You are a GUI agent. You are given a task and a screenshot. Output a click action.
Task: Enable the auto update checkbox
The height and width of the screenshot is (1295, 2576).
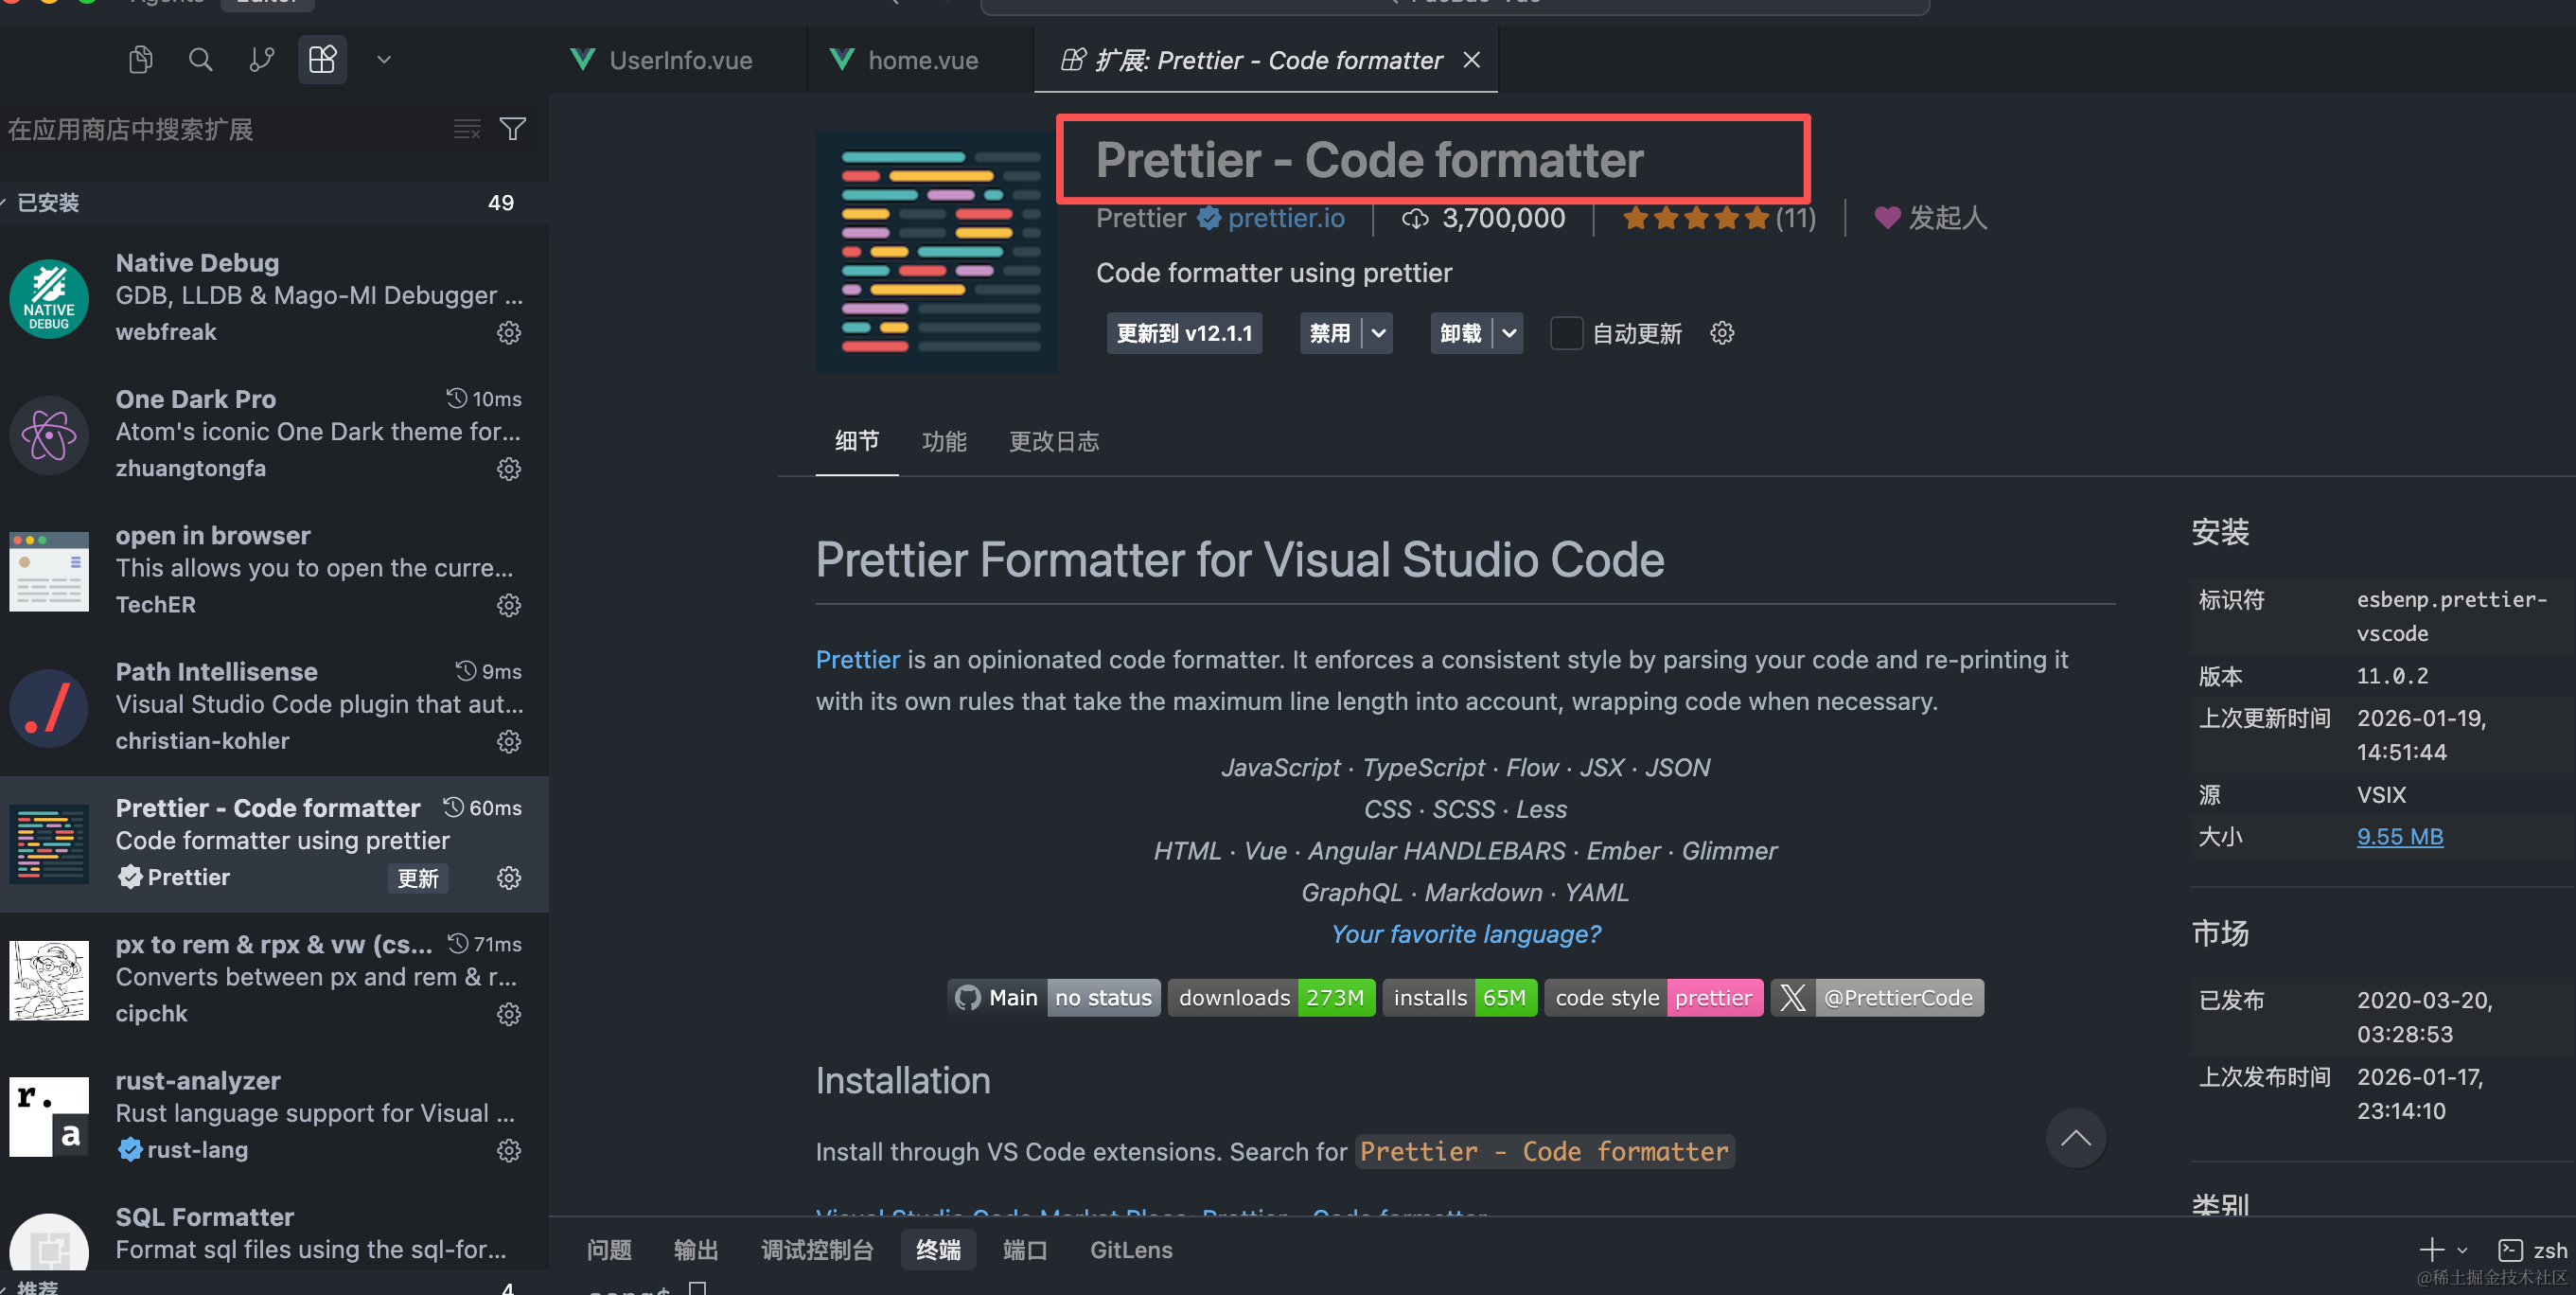pos(1566,333)
